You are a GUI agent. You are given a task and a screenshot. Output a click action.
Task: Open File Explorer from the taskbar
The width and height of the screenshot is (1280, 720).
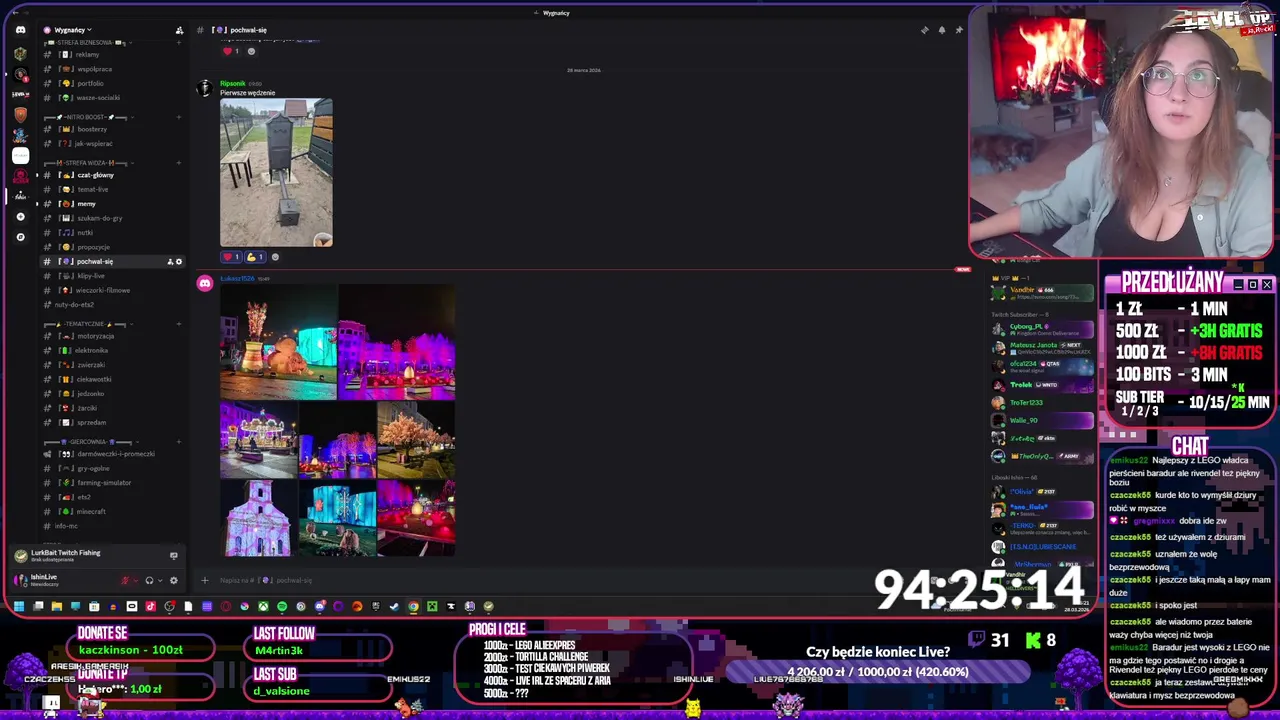[x=57, y=606]
